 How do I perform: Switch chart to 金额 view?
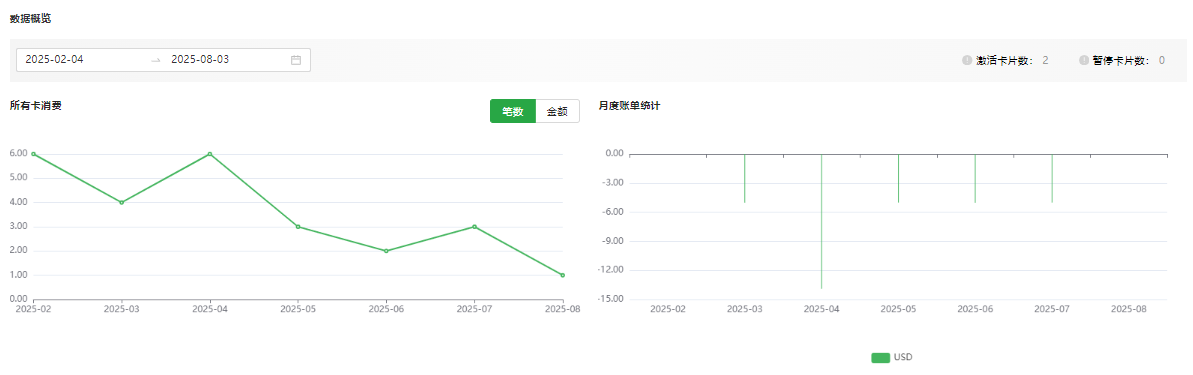tap(558, 111)
